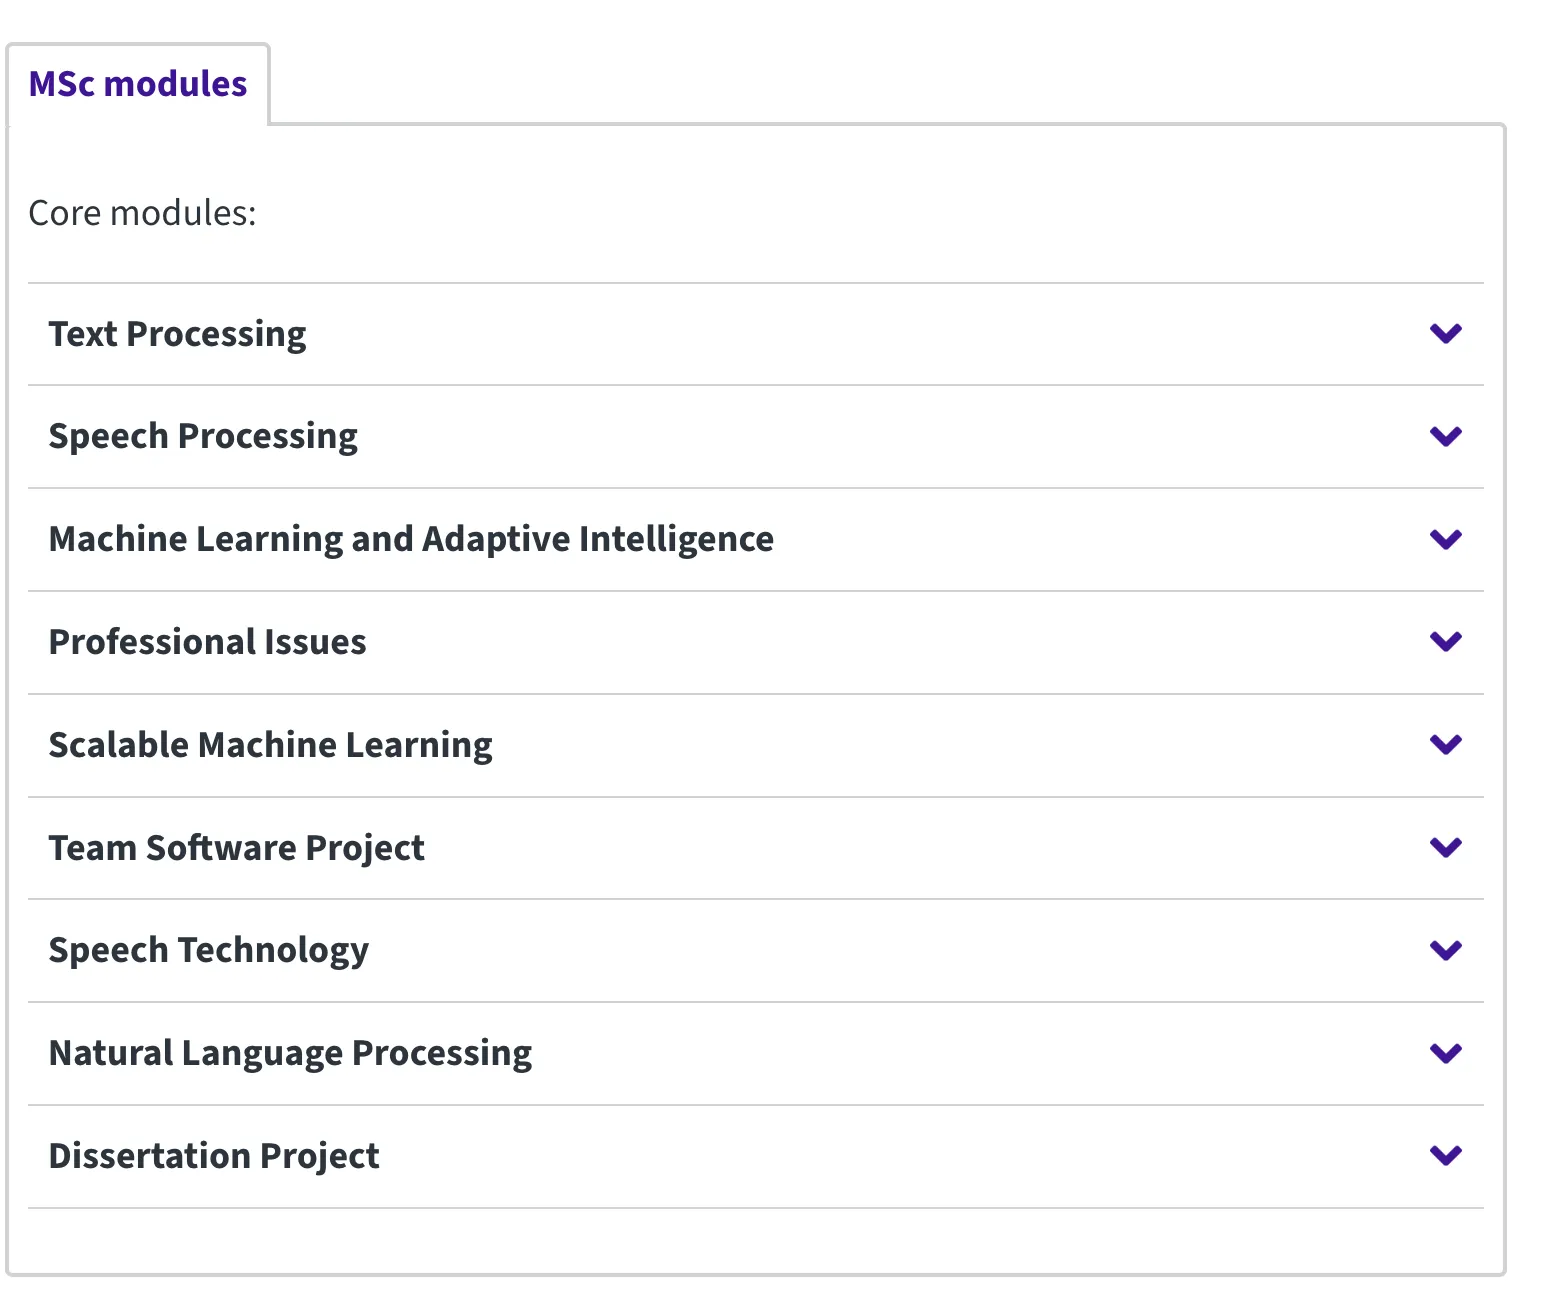This screenshot has height=1312, width=1562.
Task: Open Machine Learning and Adaptive Intelligence details
Action: point(411,540)
